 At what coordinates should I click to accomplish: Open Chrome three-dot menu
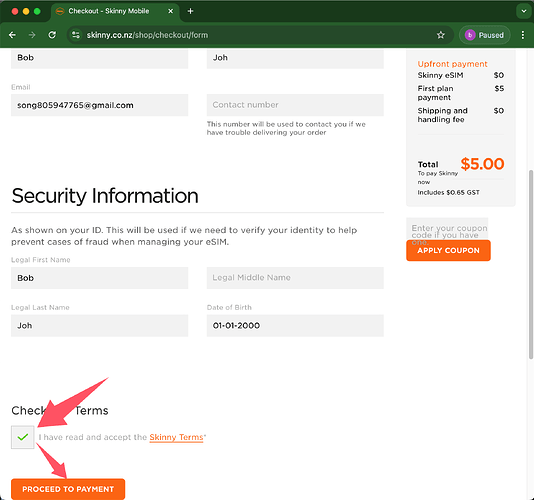(523, 35)
